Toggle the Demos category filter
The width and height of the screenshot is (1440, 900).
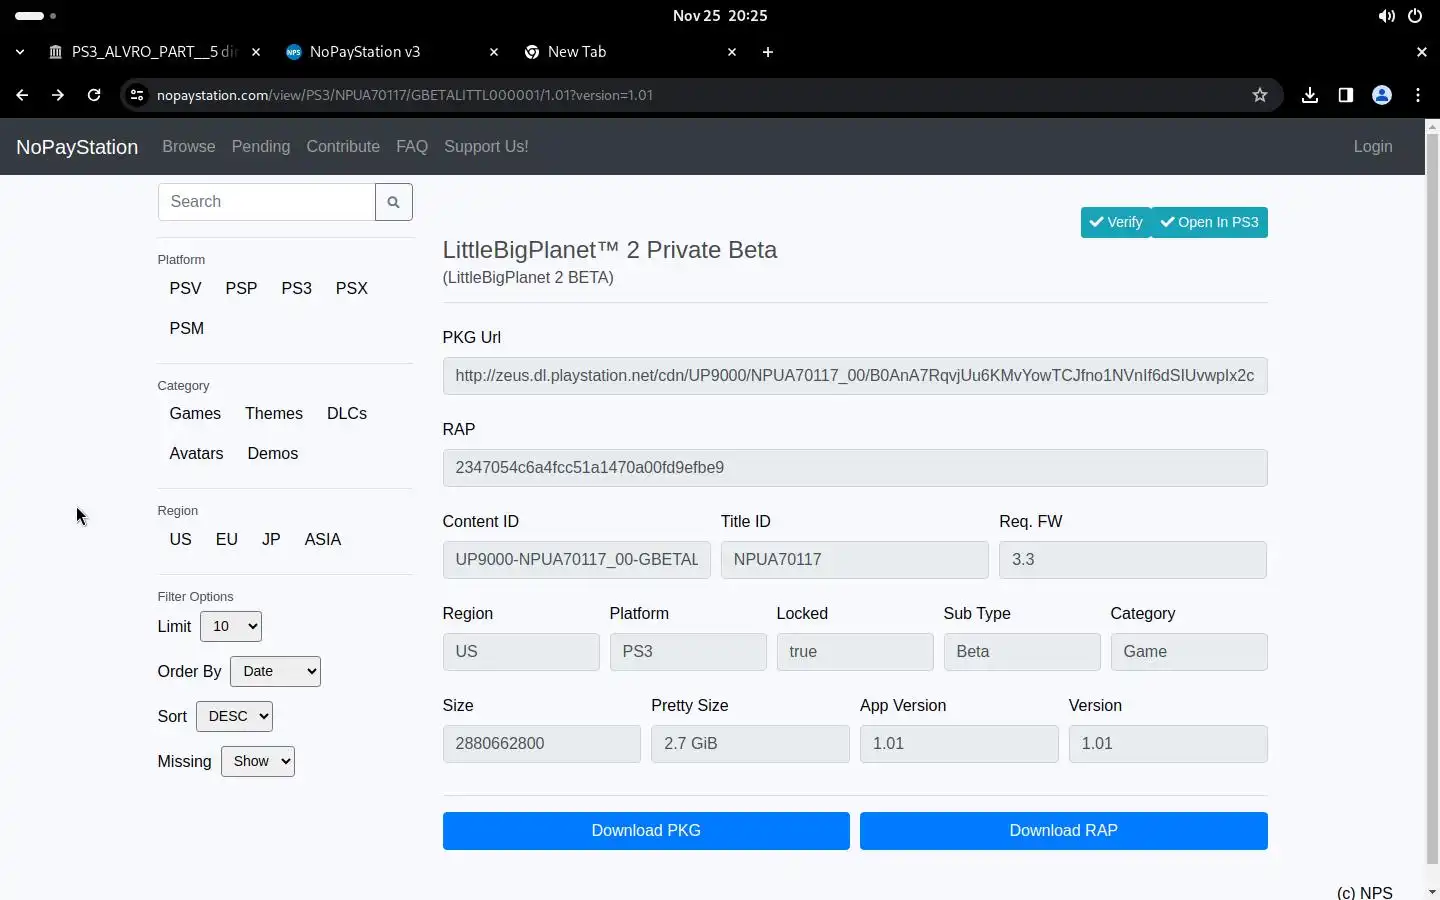coord(273,453)
